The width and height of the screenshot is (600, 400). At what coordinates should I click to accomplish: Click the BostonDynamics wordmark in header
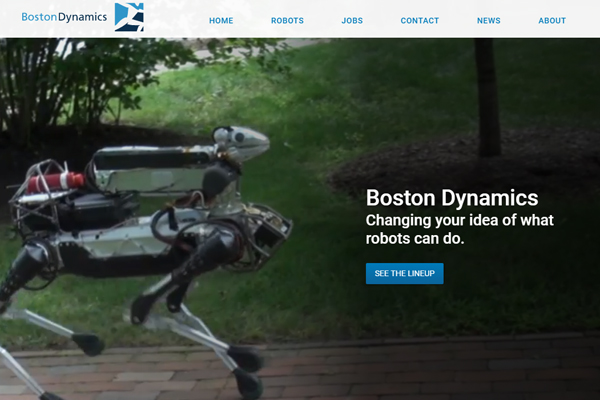[65, 18]
